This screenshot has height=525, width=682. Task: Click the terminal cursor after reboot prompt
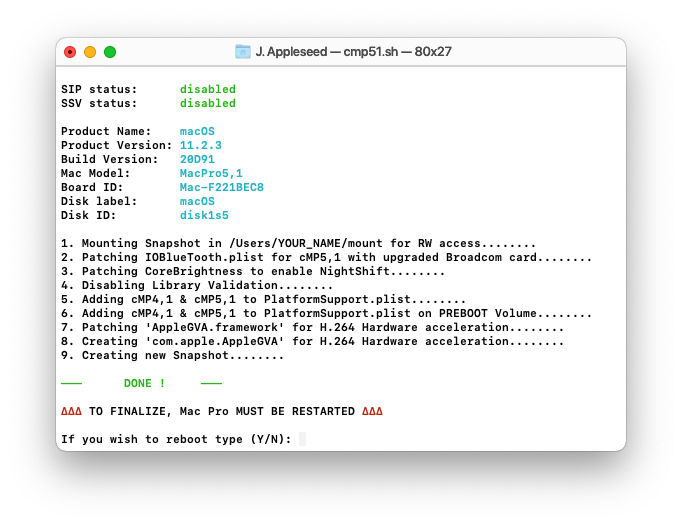pos(302,439)
